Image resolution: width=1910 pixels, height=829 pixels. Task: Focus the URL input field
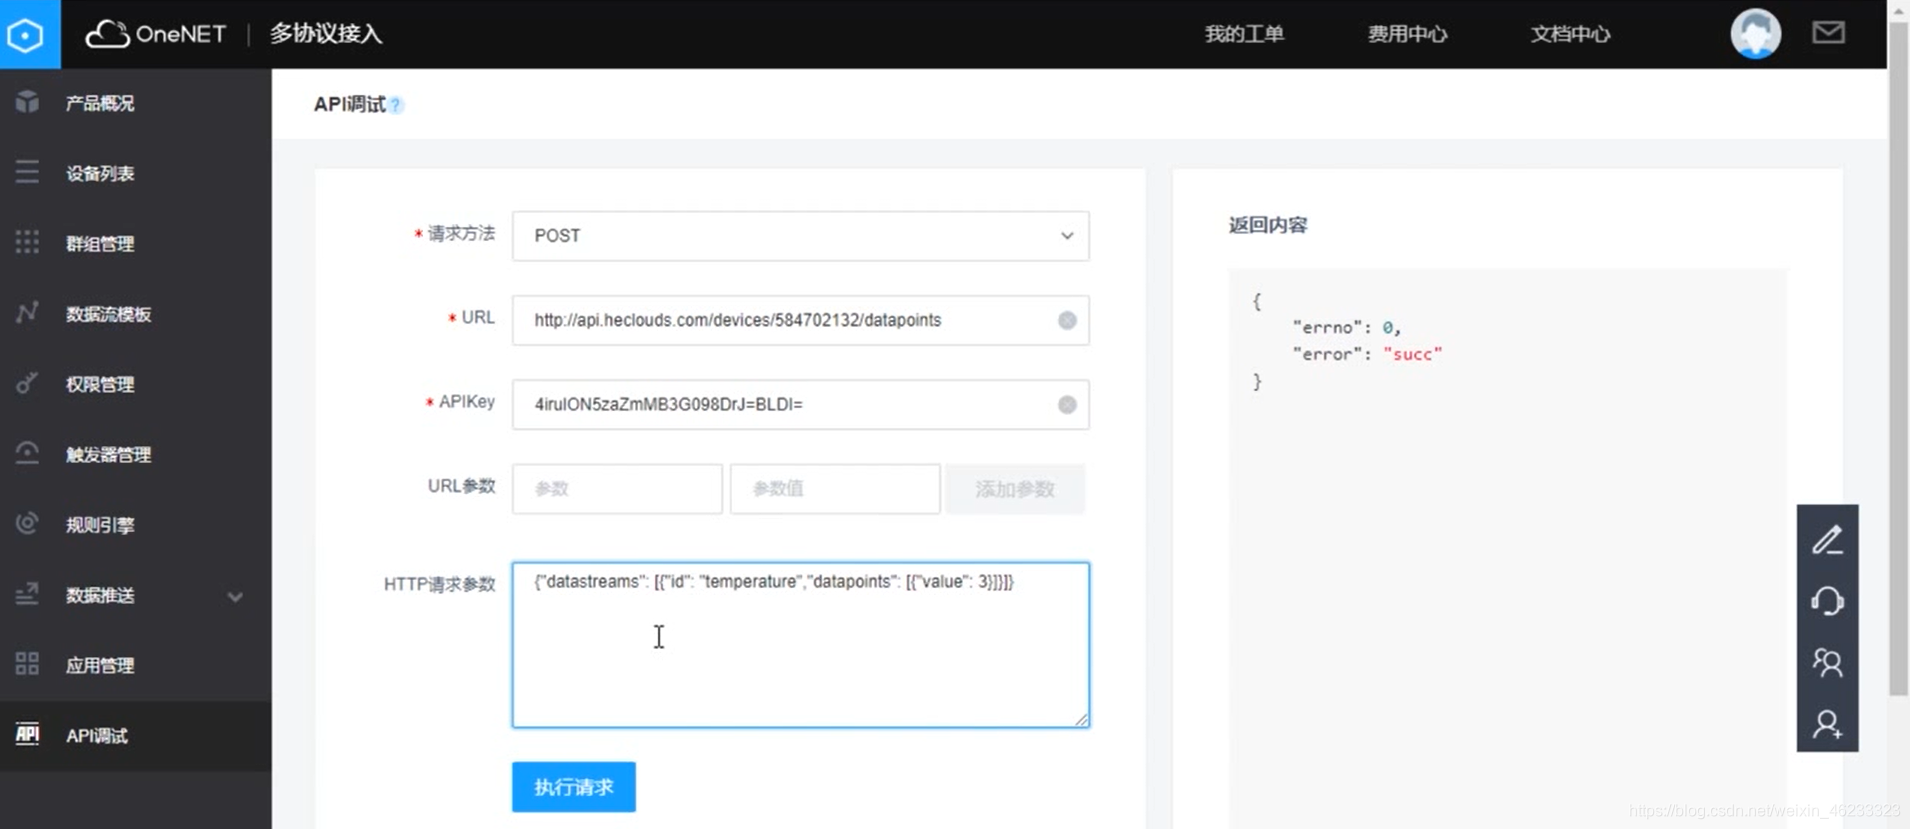800,320
